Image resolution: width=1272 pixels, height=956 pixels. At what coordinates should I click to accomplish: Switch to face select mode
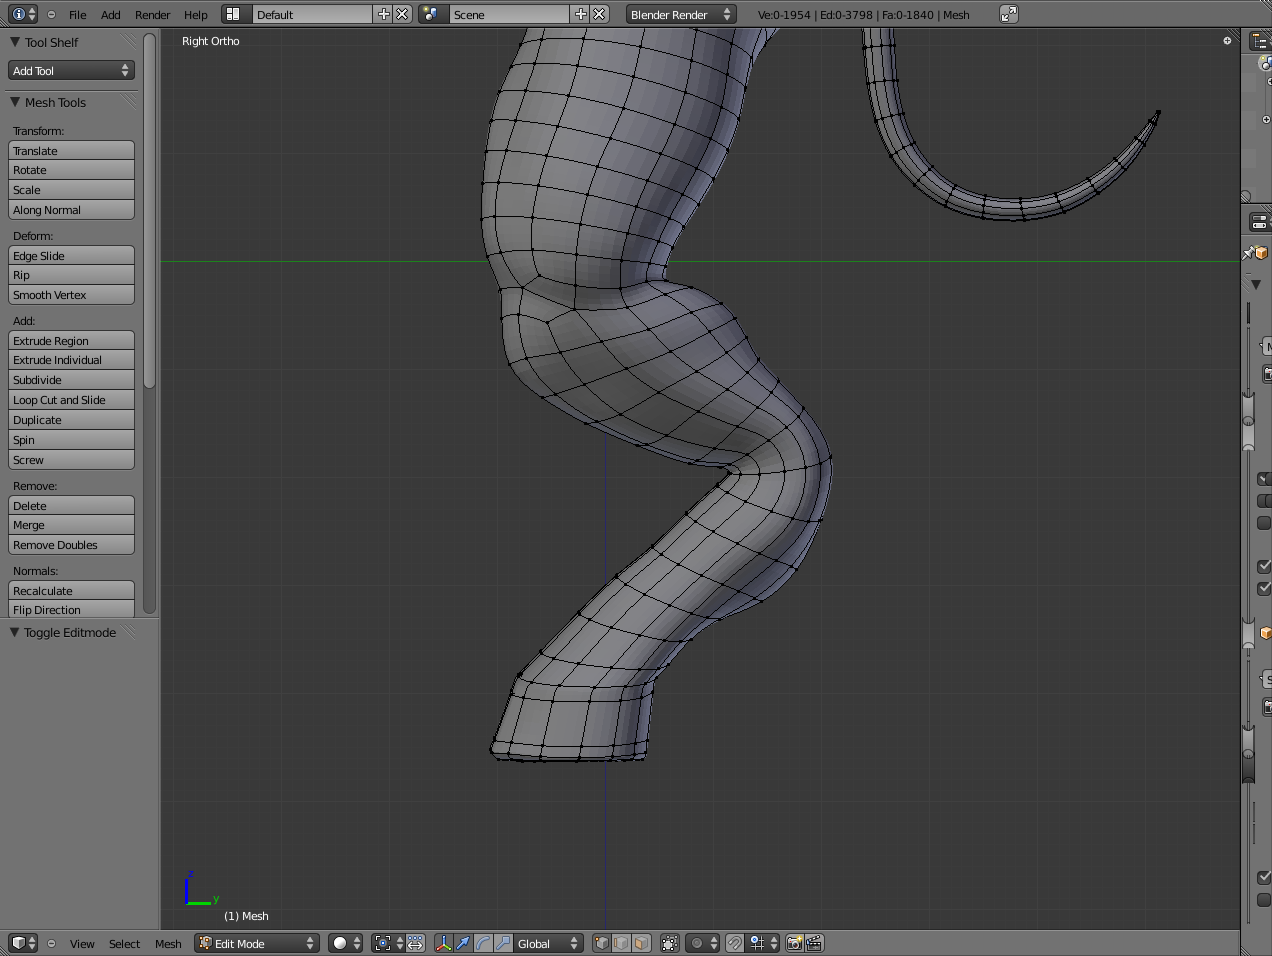[x=641, y=943]
